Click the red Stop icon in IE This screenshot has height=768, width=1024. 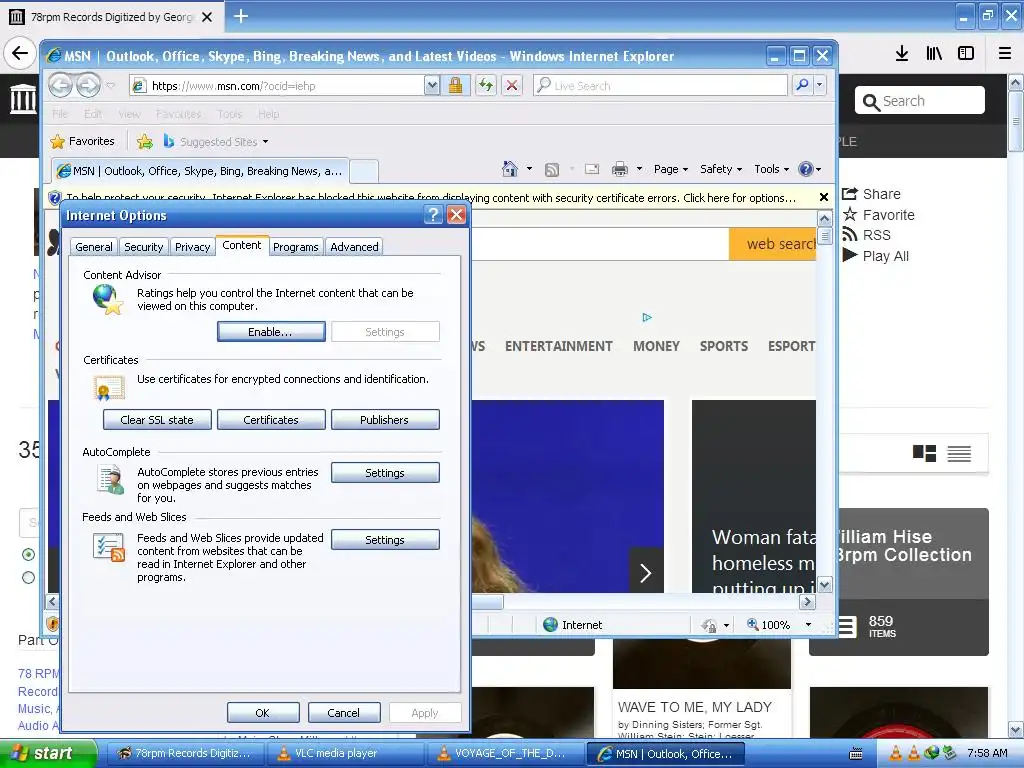(512, 85)
